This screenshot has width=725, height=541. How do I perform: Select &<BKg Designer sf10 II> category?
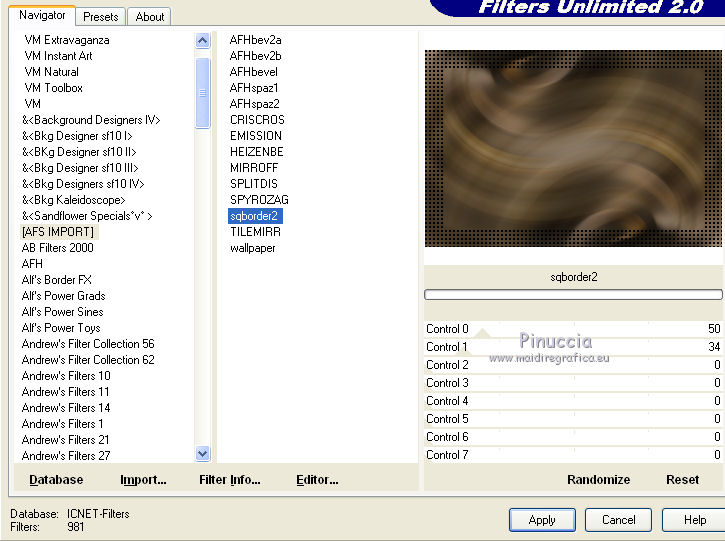(79, 152)
